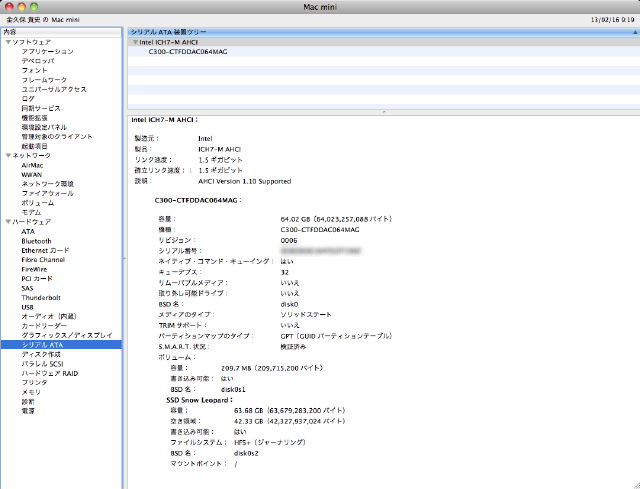This screenshot has width=640, height=489.
Task: Click the 64.02 GB capacity value
Action: click(x=336, y=219)
